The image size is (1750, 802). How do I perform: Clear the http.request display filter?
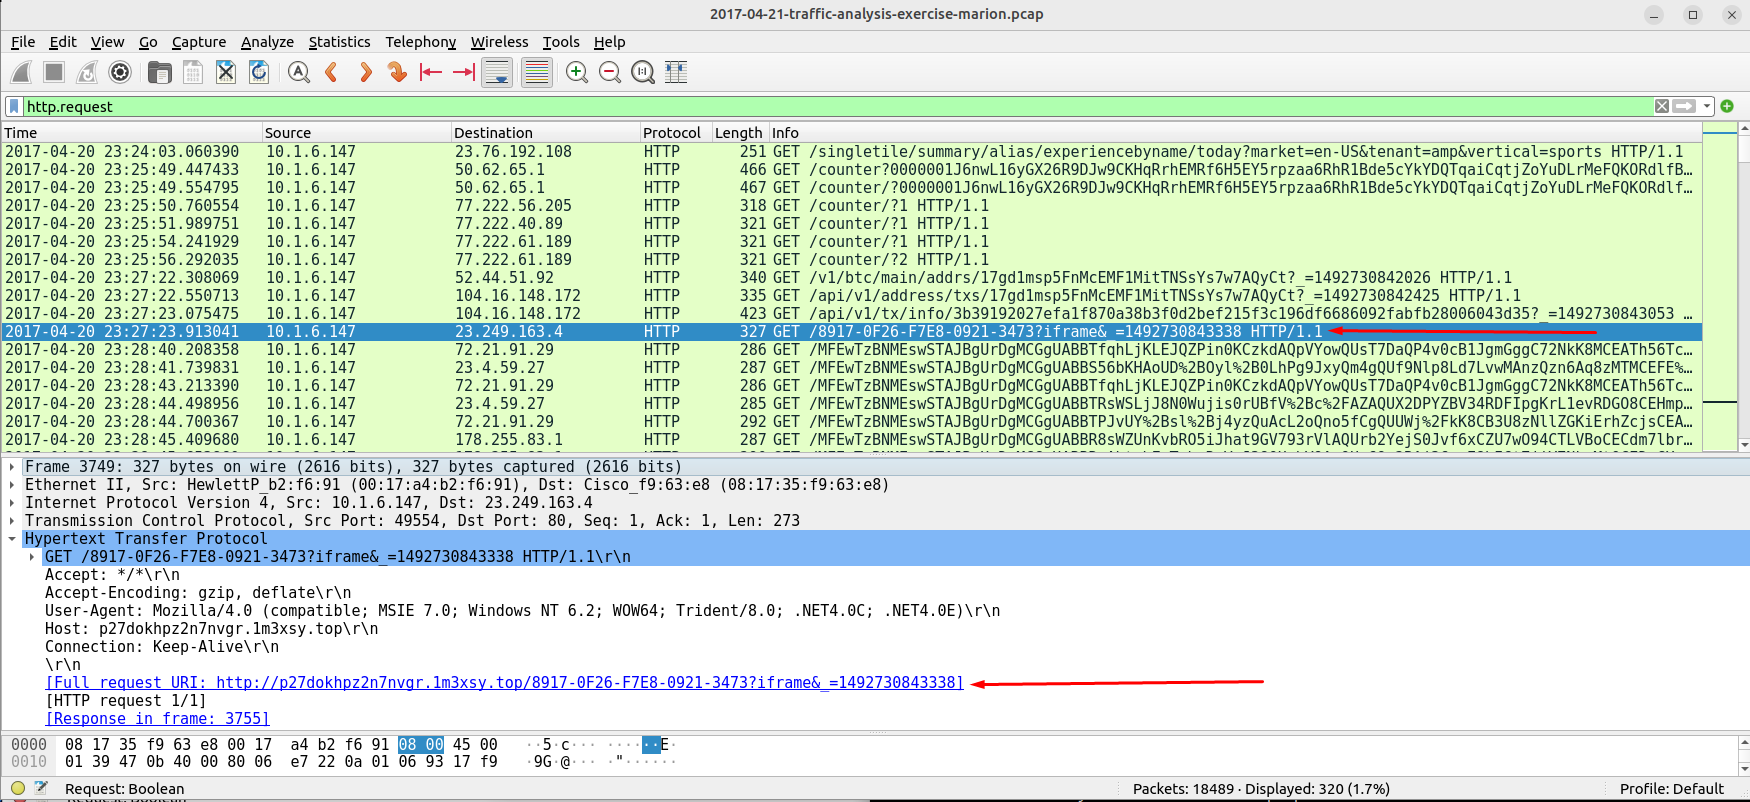1662,106
